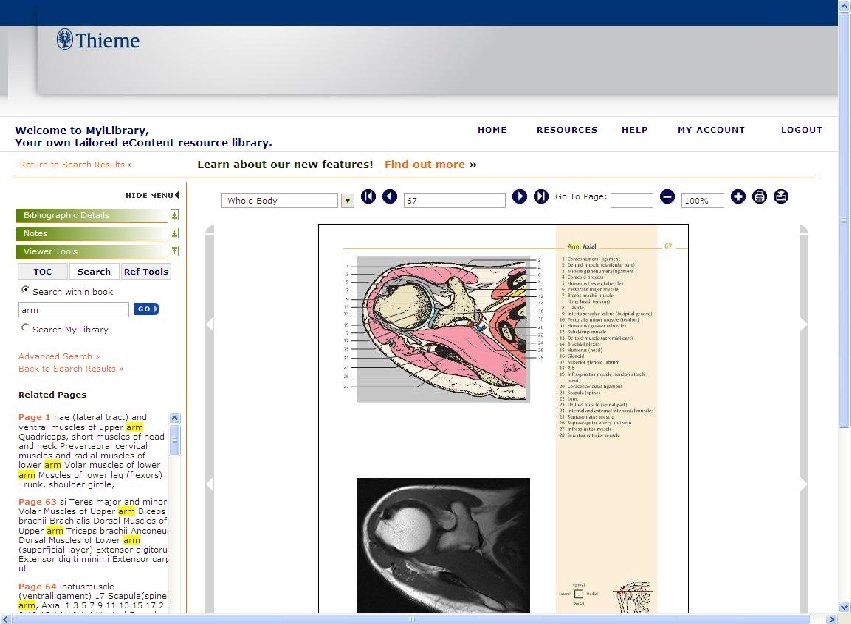The height and width of the screenshot is (624, 851).
Task: Go to the previous page
Action: pyautogui.click(x=389, y=197)
